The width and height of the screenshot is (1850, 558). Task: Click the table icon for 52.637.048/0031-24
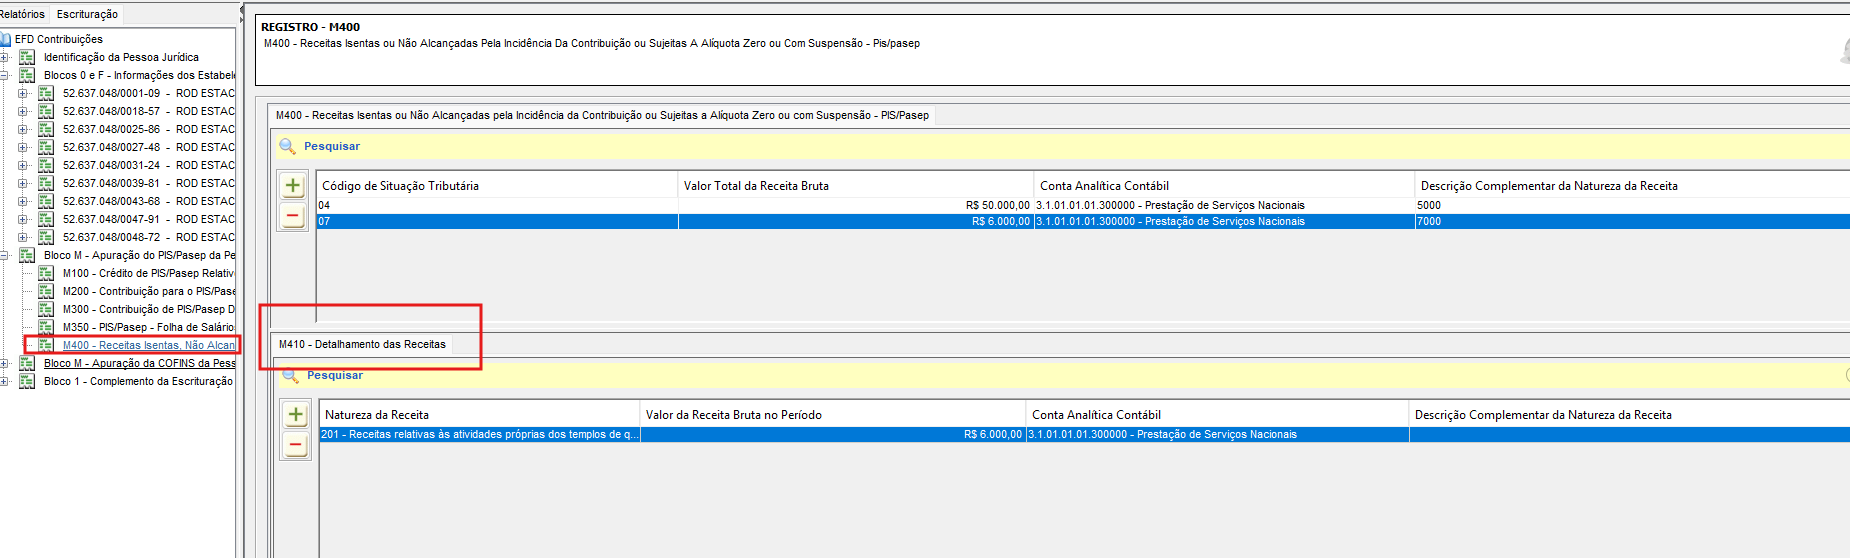pos(46,165)
